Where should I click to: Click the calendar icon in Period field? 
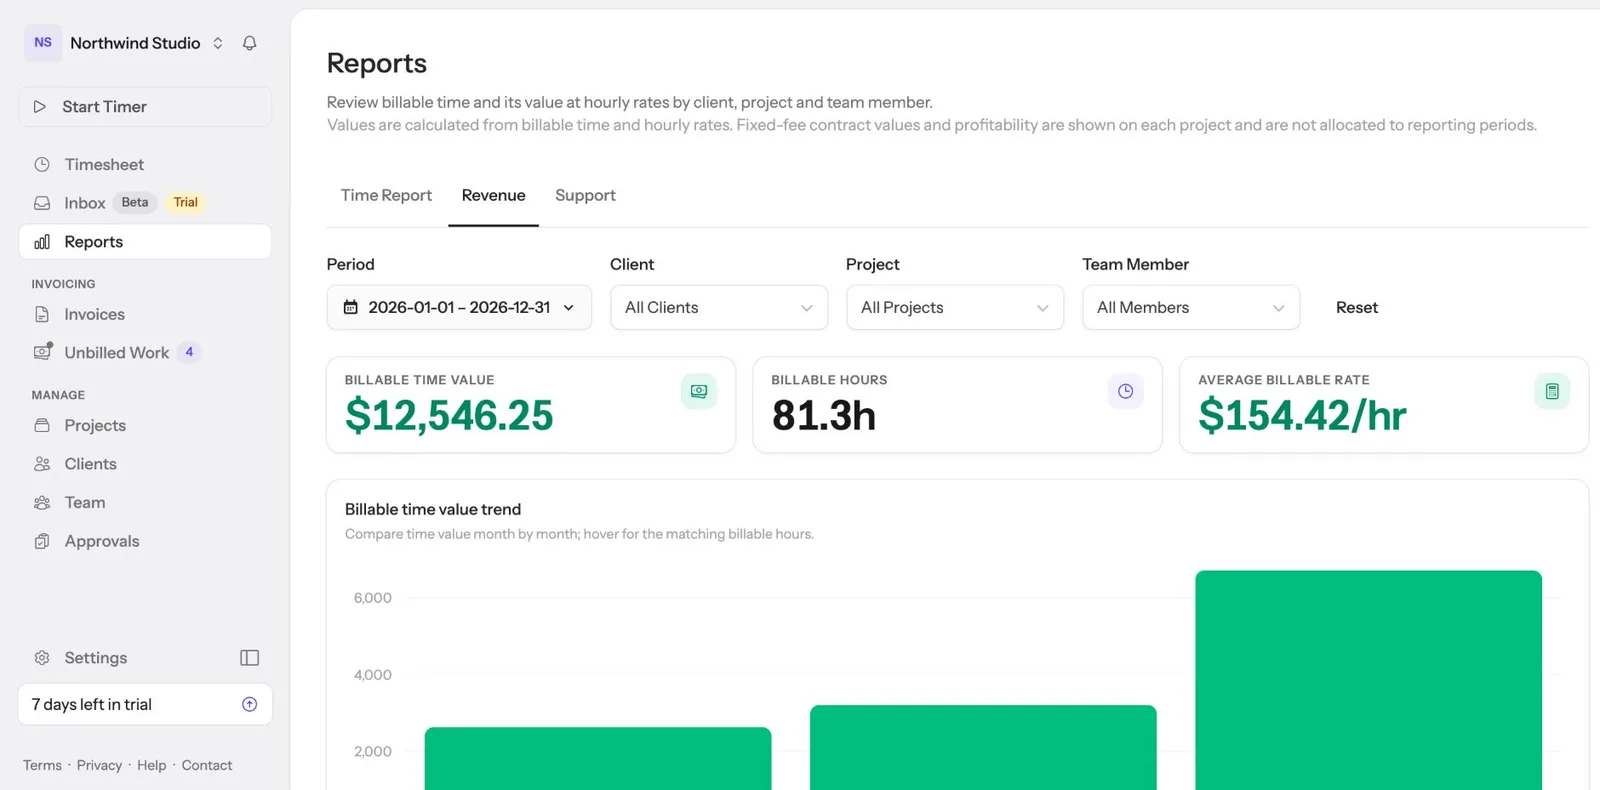click(351, 307)
